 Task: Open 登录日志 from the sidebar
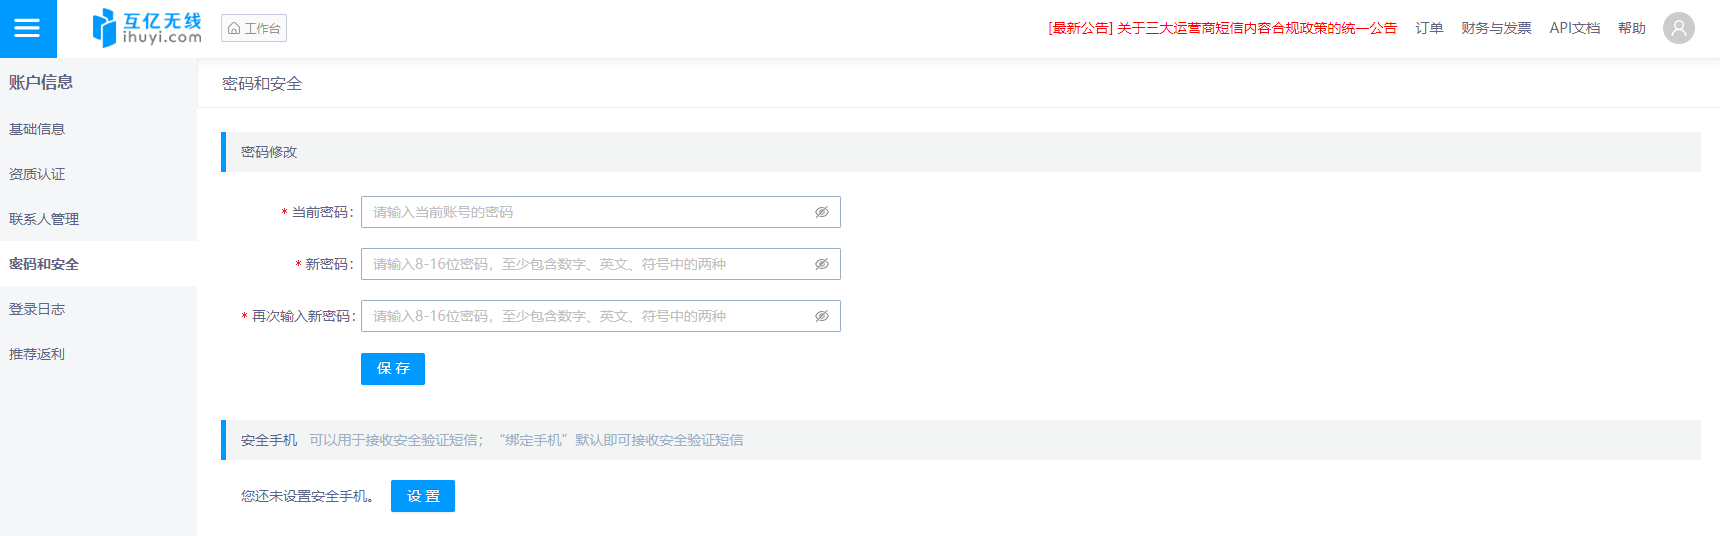pos(37,309)
